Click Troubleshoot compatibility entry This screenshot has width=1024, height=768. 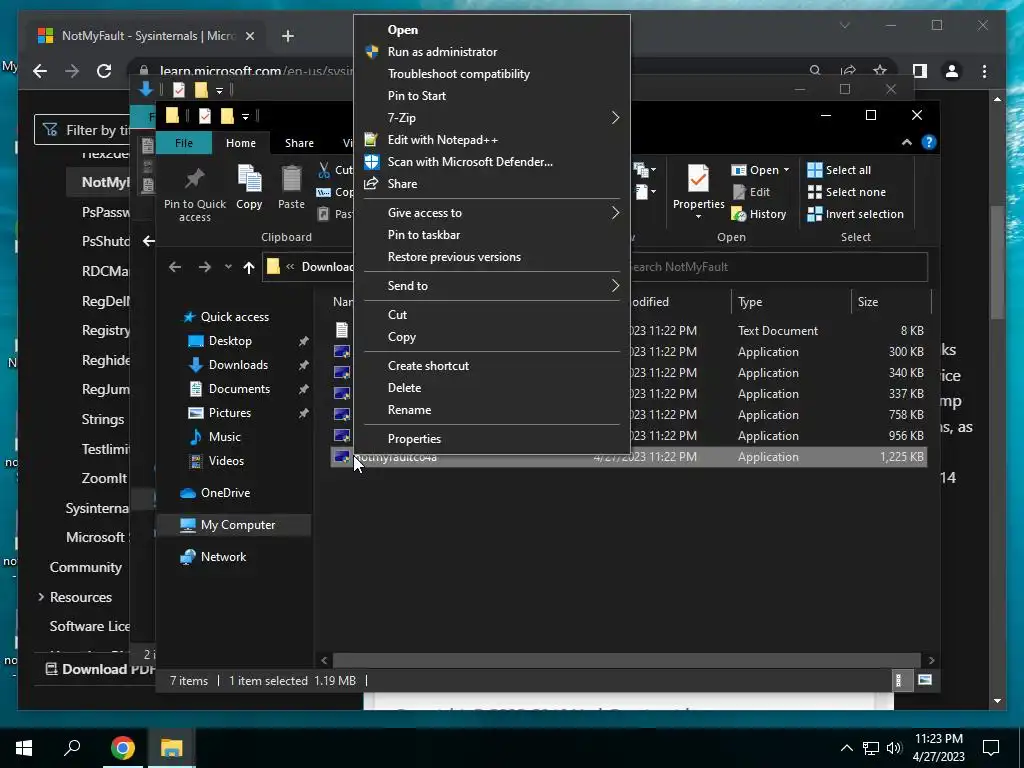(x=458, y=74)
